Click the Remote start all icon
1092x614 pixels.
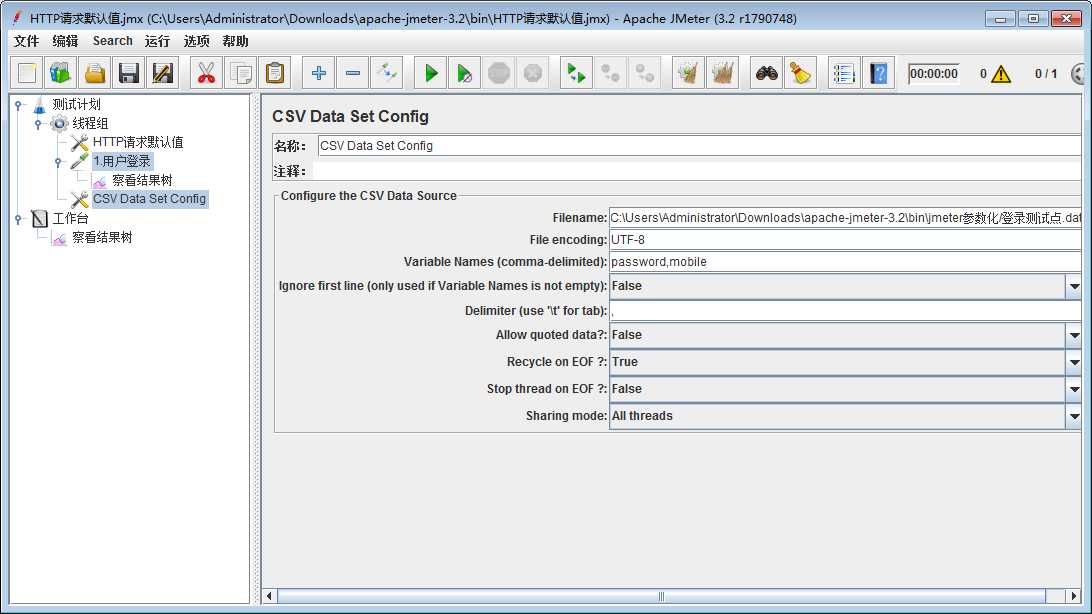(576, 73)
